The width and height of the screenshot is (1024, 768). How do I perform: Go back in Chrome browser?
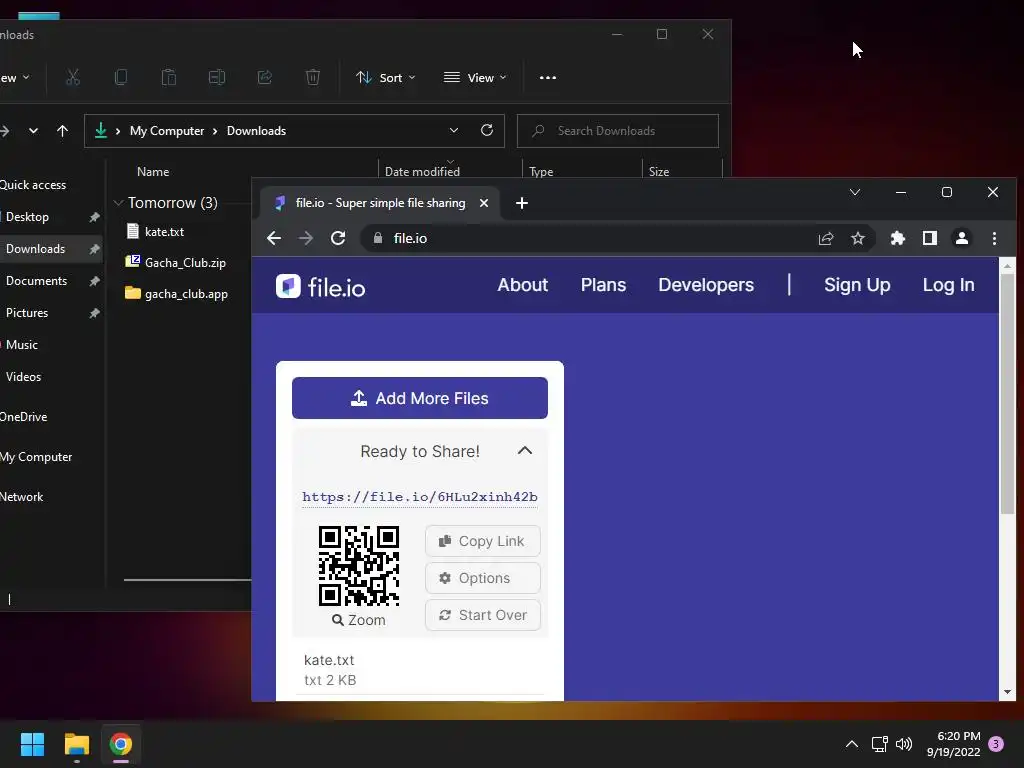coord(274,238)
